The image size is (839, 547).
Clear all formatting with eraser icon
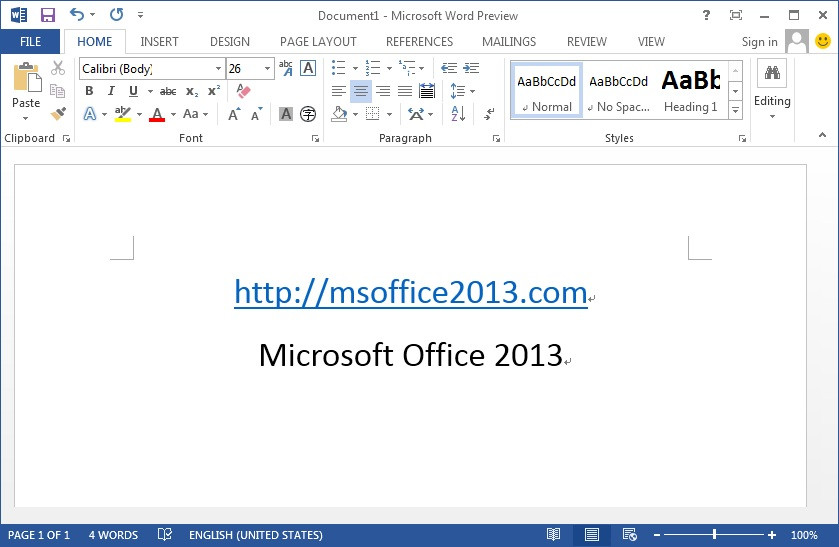[x=243, y=90]
